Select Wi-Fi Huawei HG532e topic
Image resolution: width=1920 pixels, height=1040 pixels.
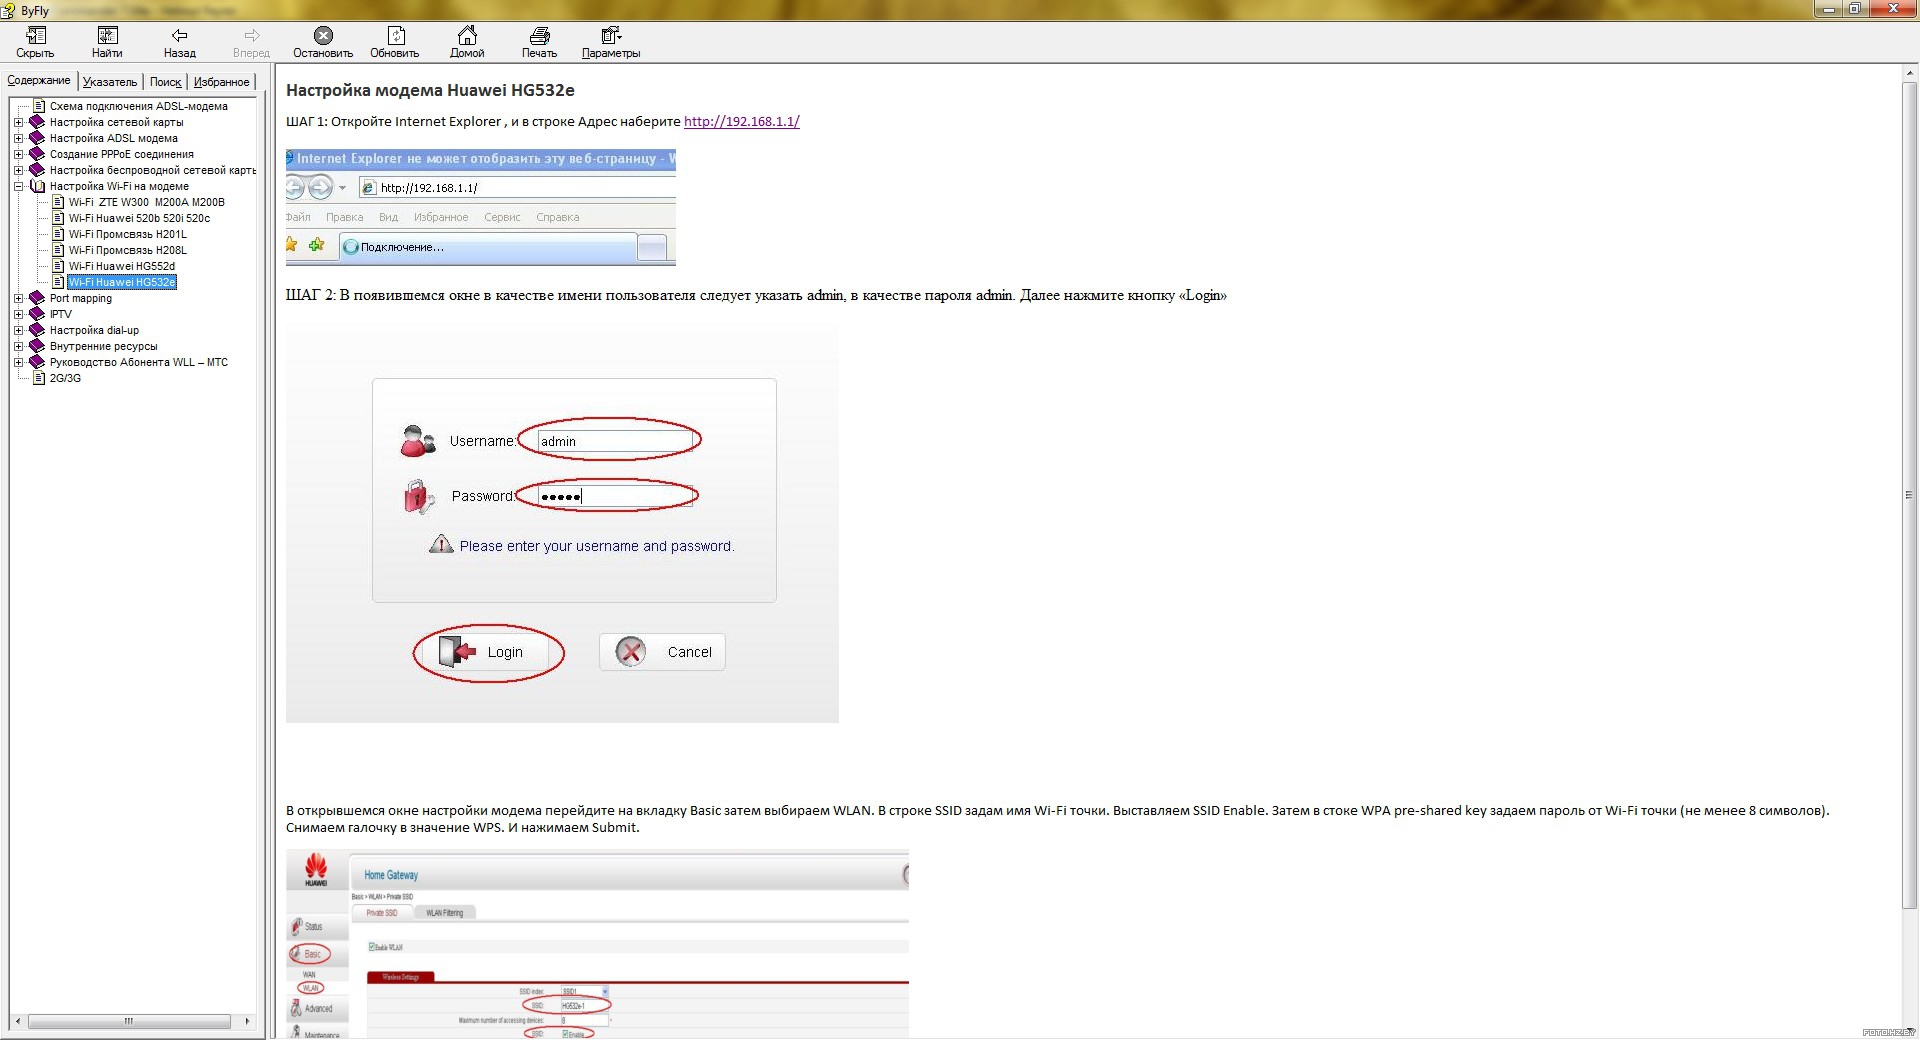coord(122,282)
